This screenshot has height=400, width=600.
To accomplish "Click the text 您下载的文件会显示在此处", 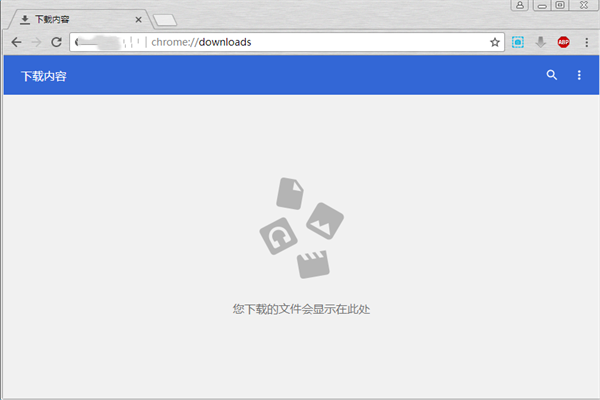I will coord(301,309).
